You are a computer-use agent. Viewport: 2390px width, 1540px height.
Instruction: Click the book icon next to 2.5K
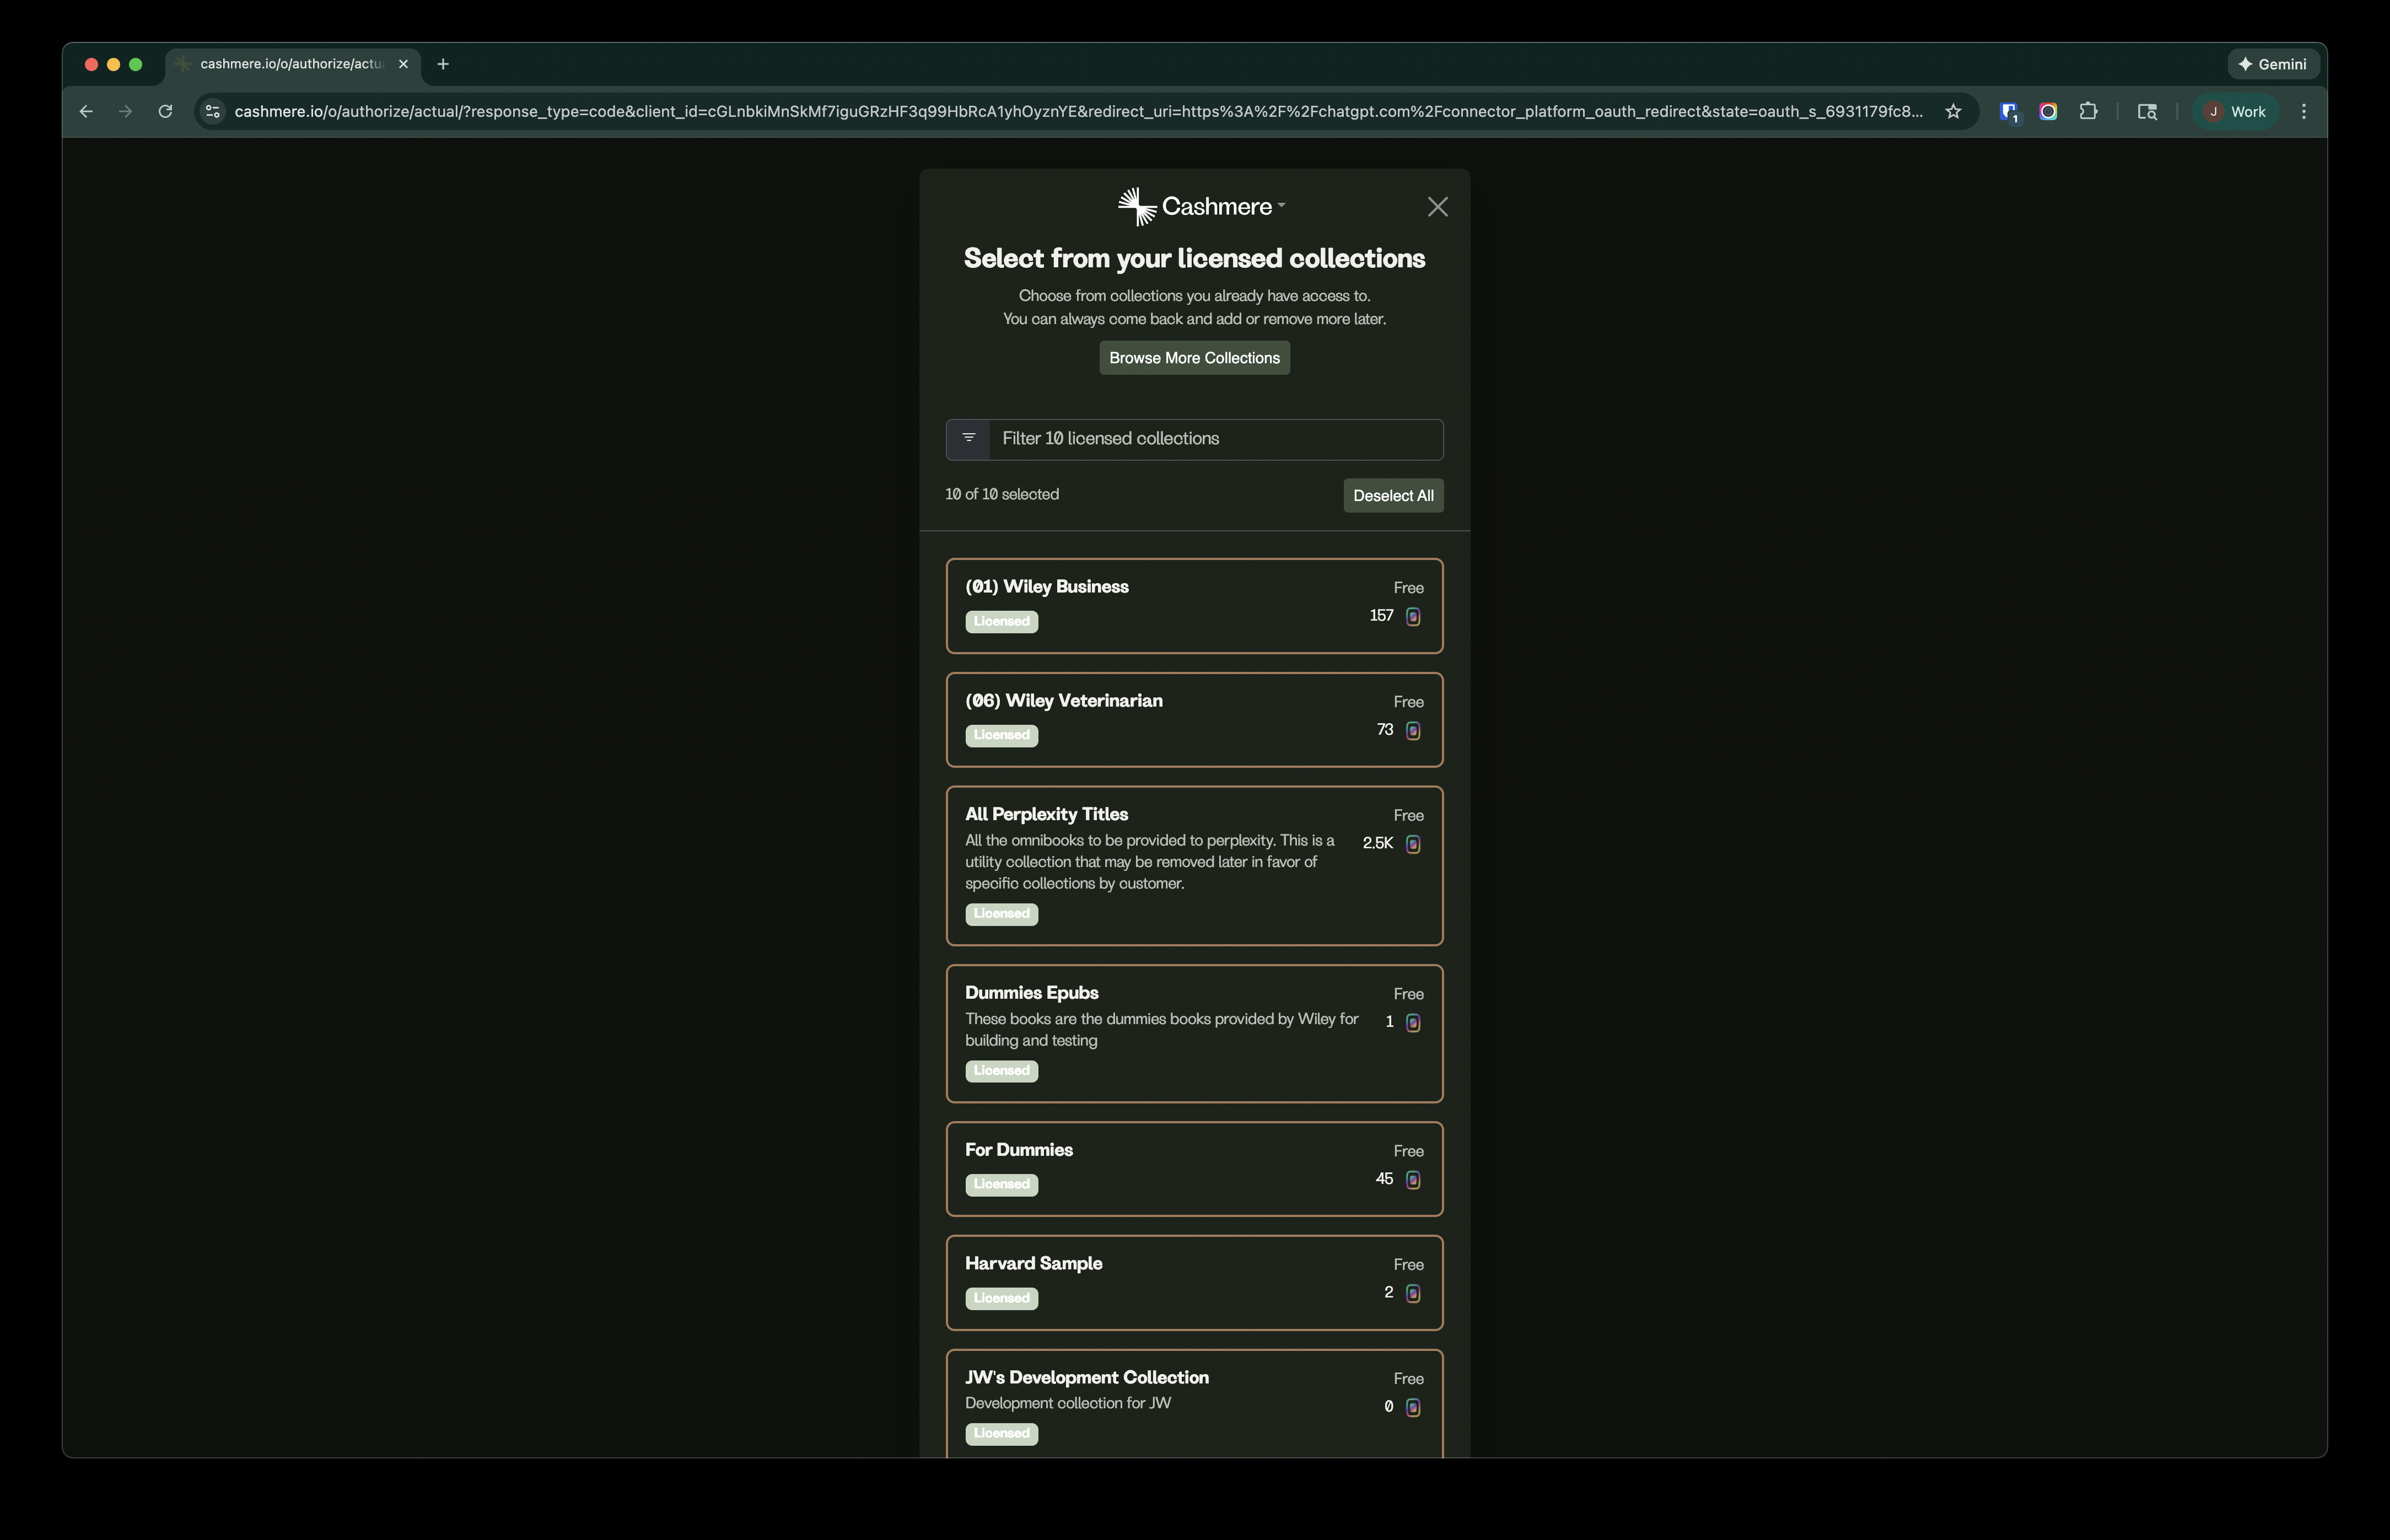[x=1413, y=845]
